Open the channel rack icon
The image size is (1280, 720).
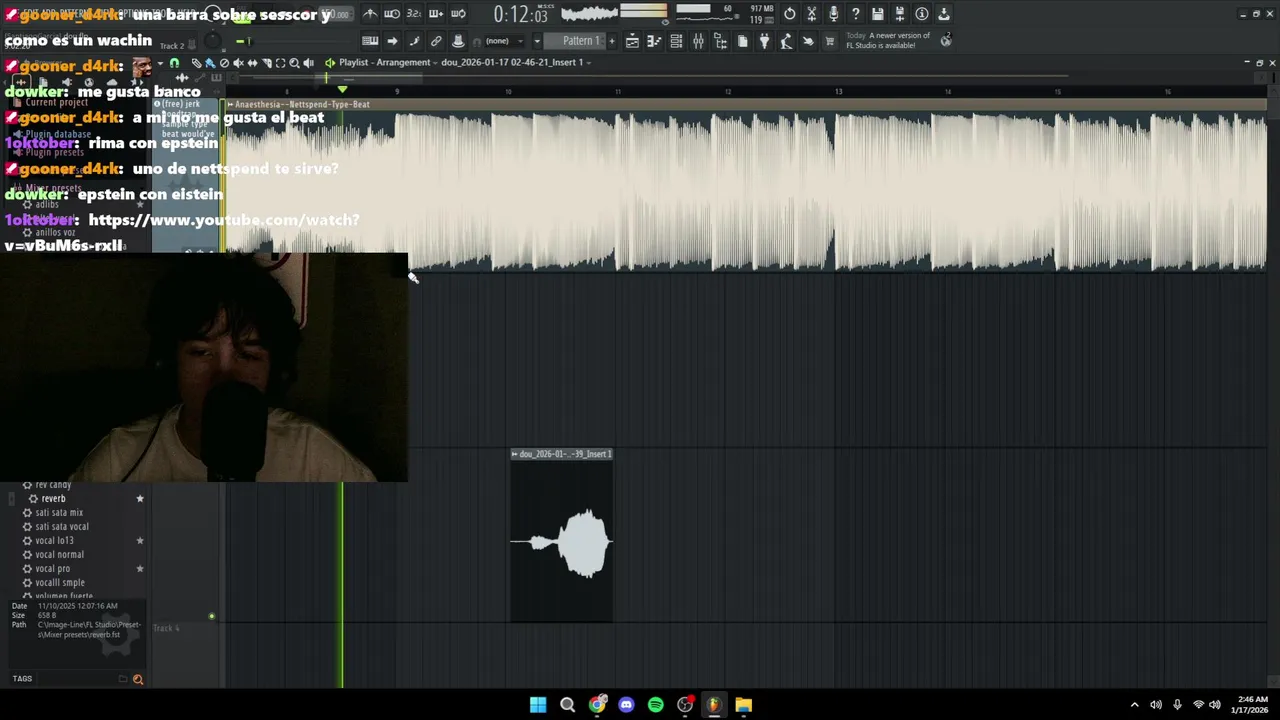[676, 41]
